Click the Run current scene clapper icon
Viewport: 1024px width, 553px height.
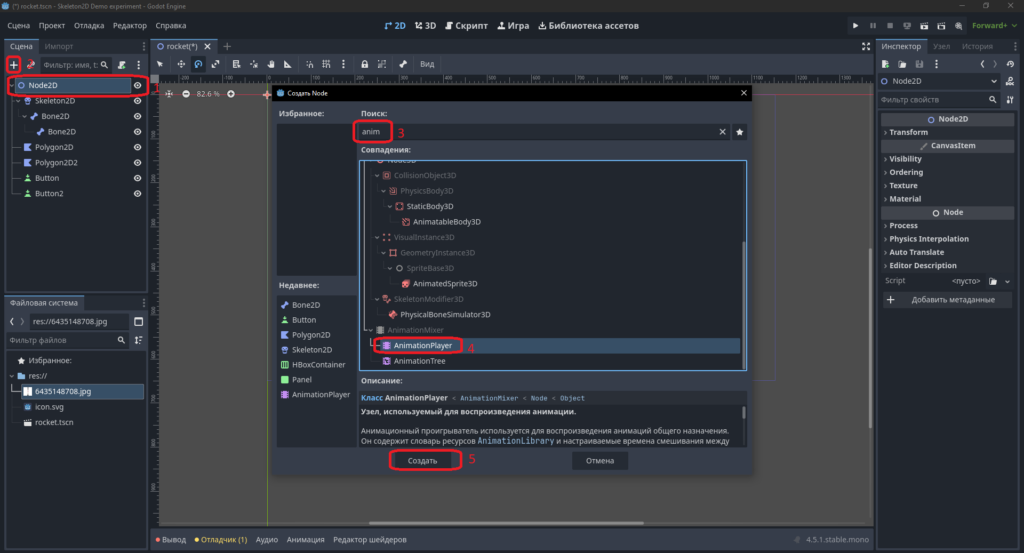point(924,25)
